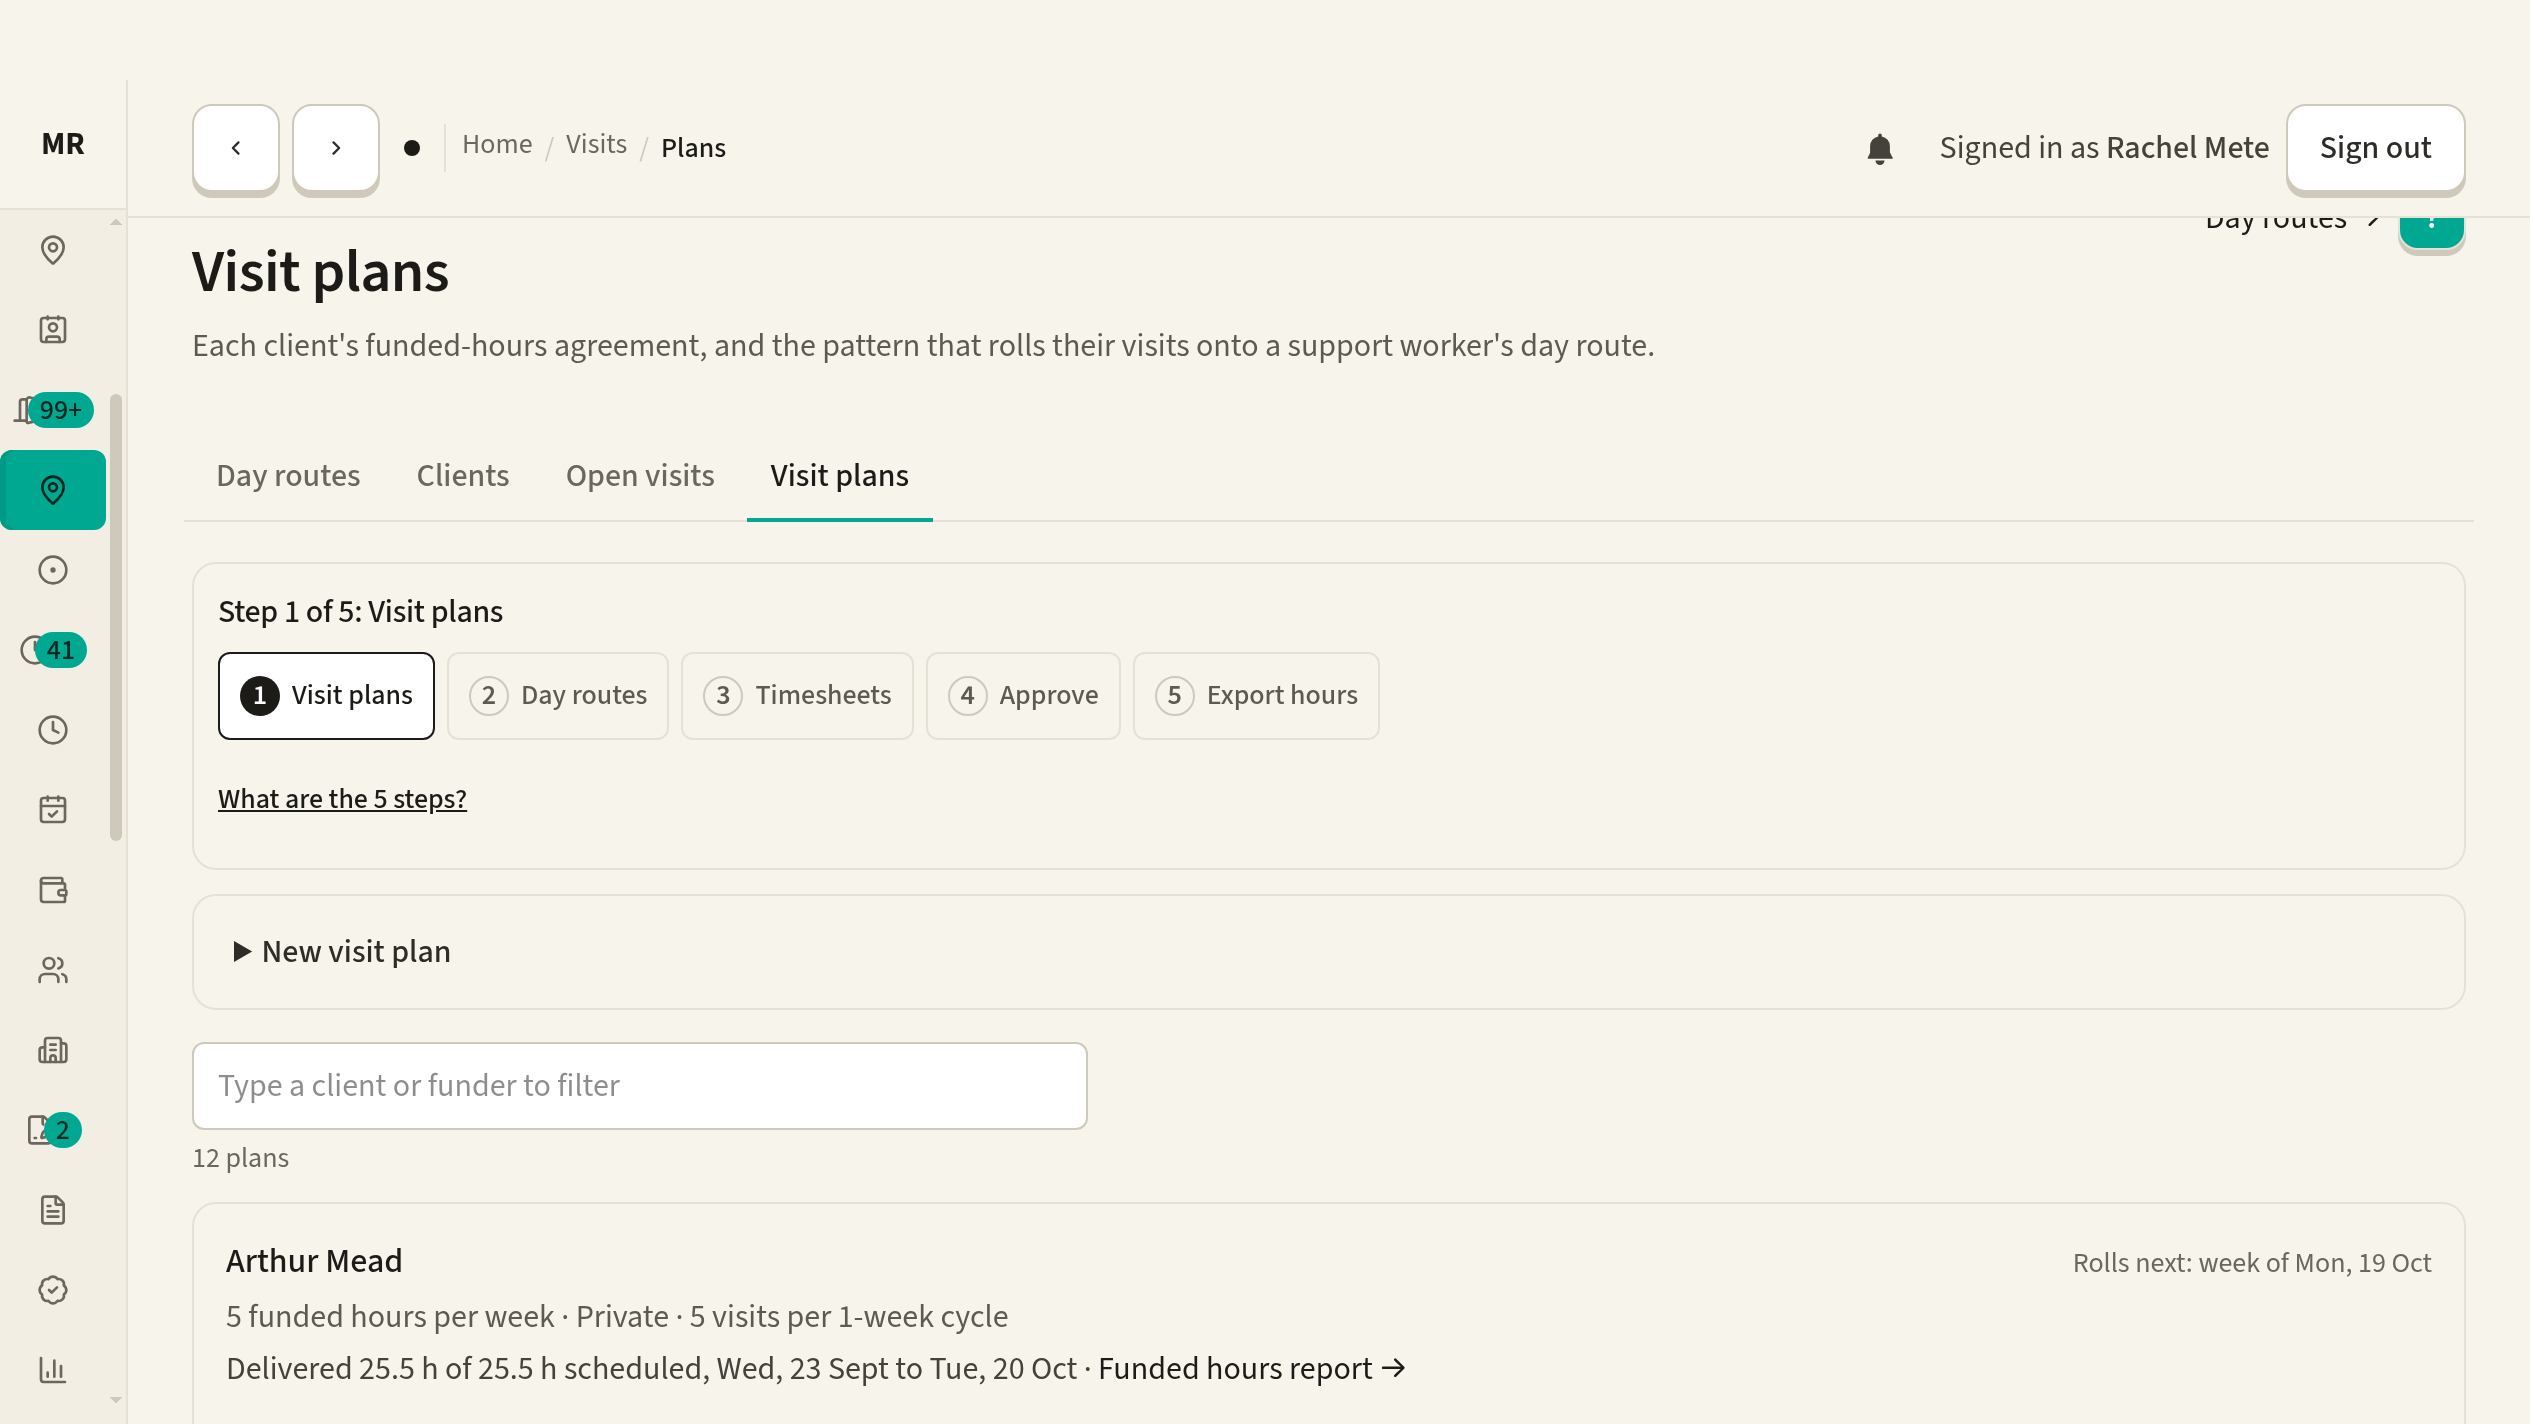Go to step 3 Timesheets
Viewport: 2530px width, 1424px height.
point(797,696)
